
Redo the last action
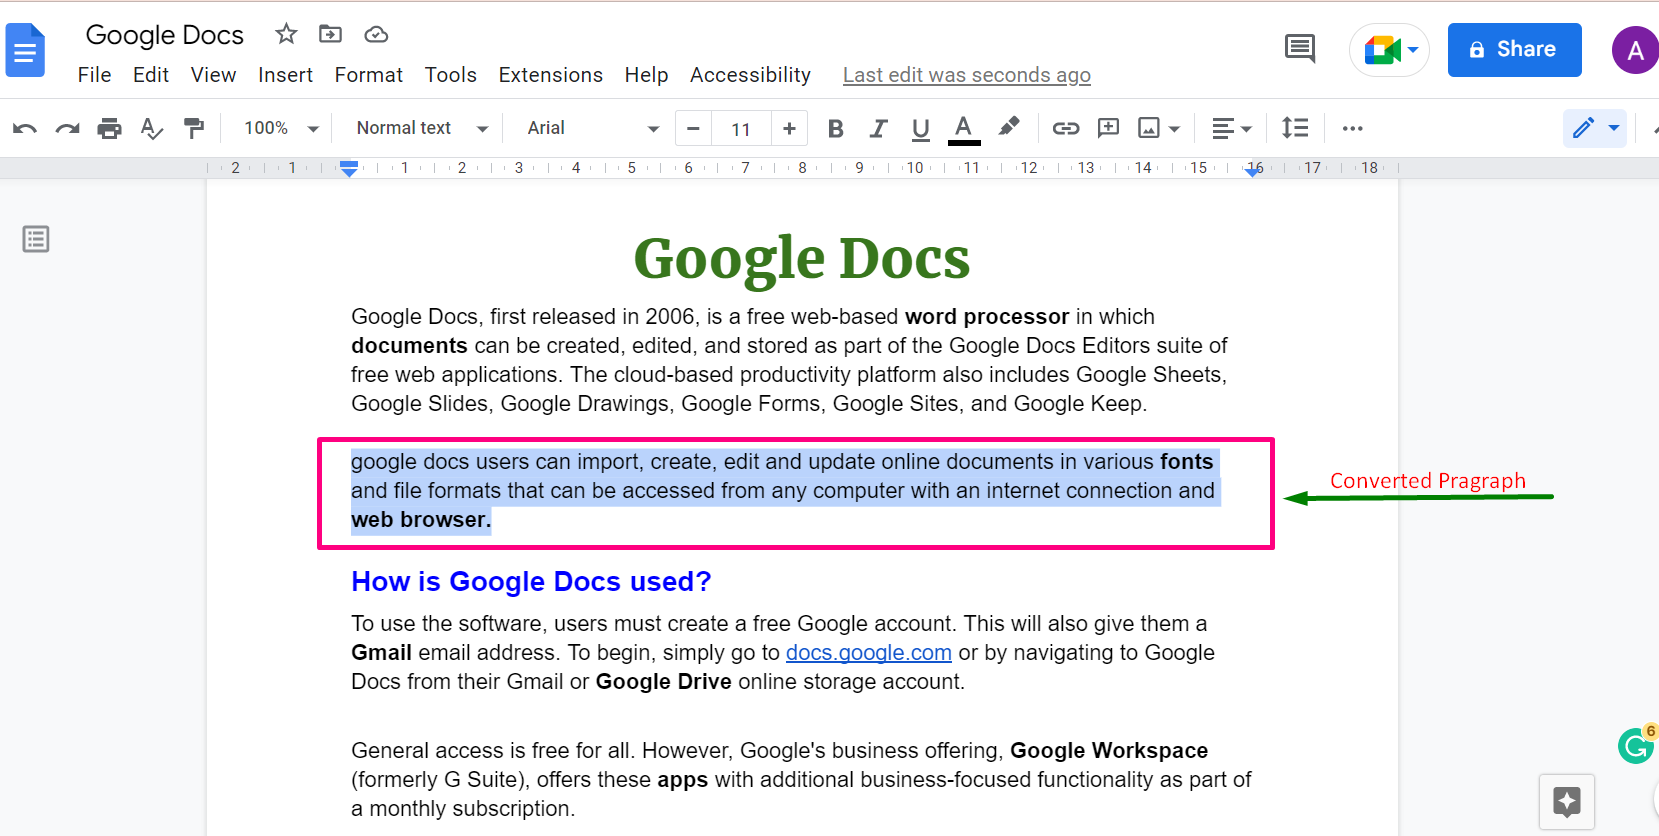pos(67,128)
